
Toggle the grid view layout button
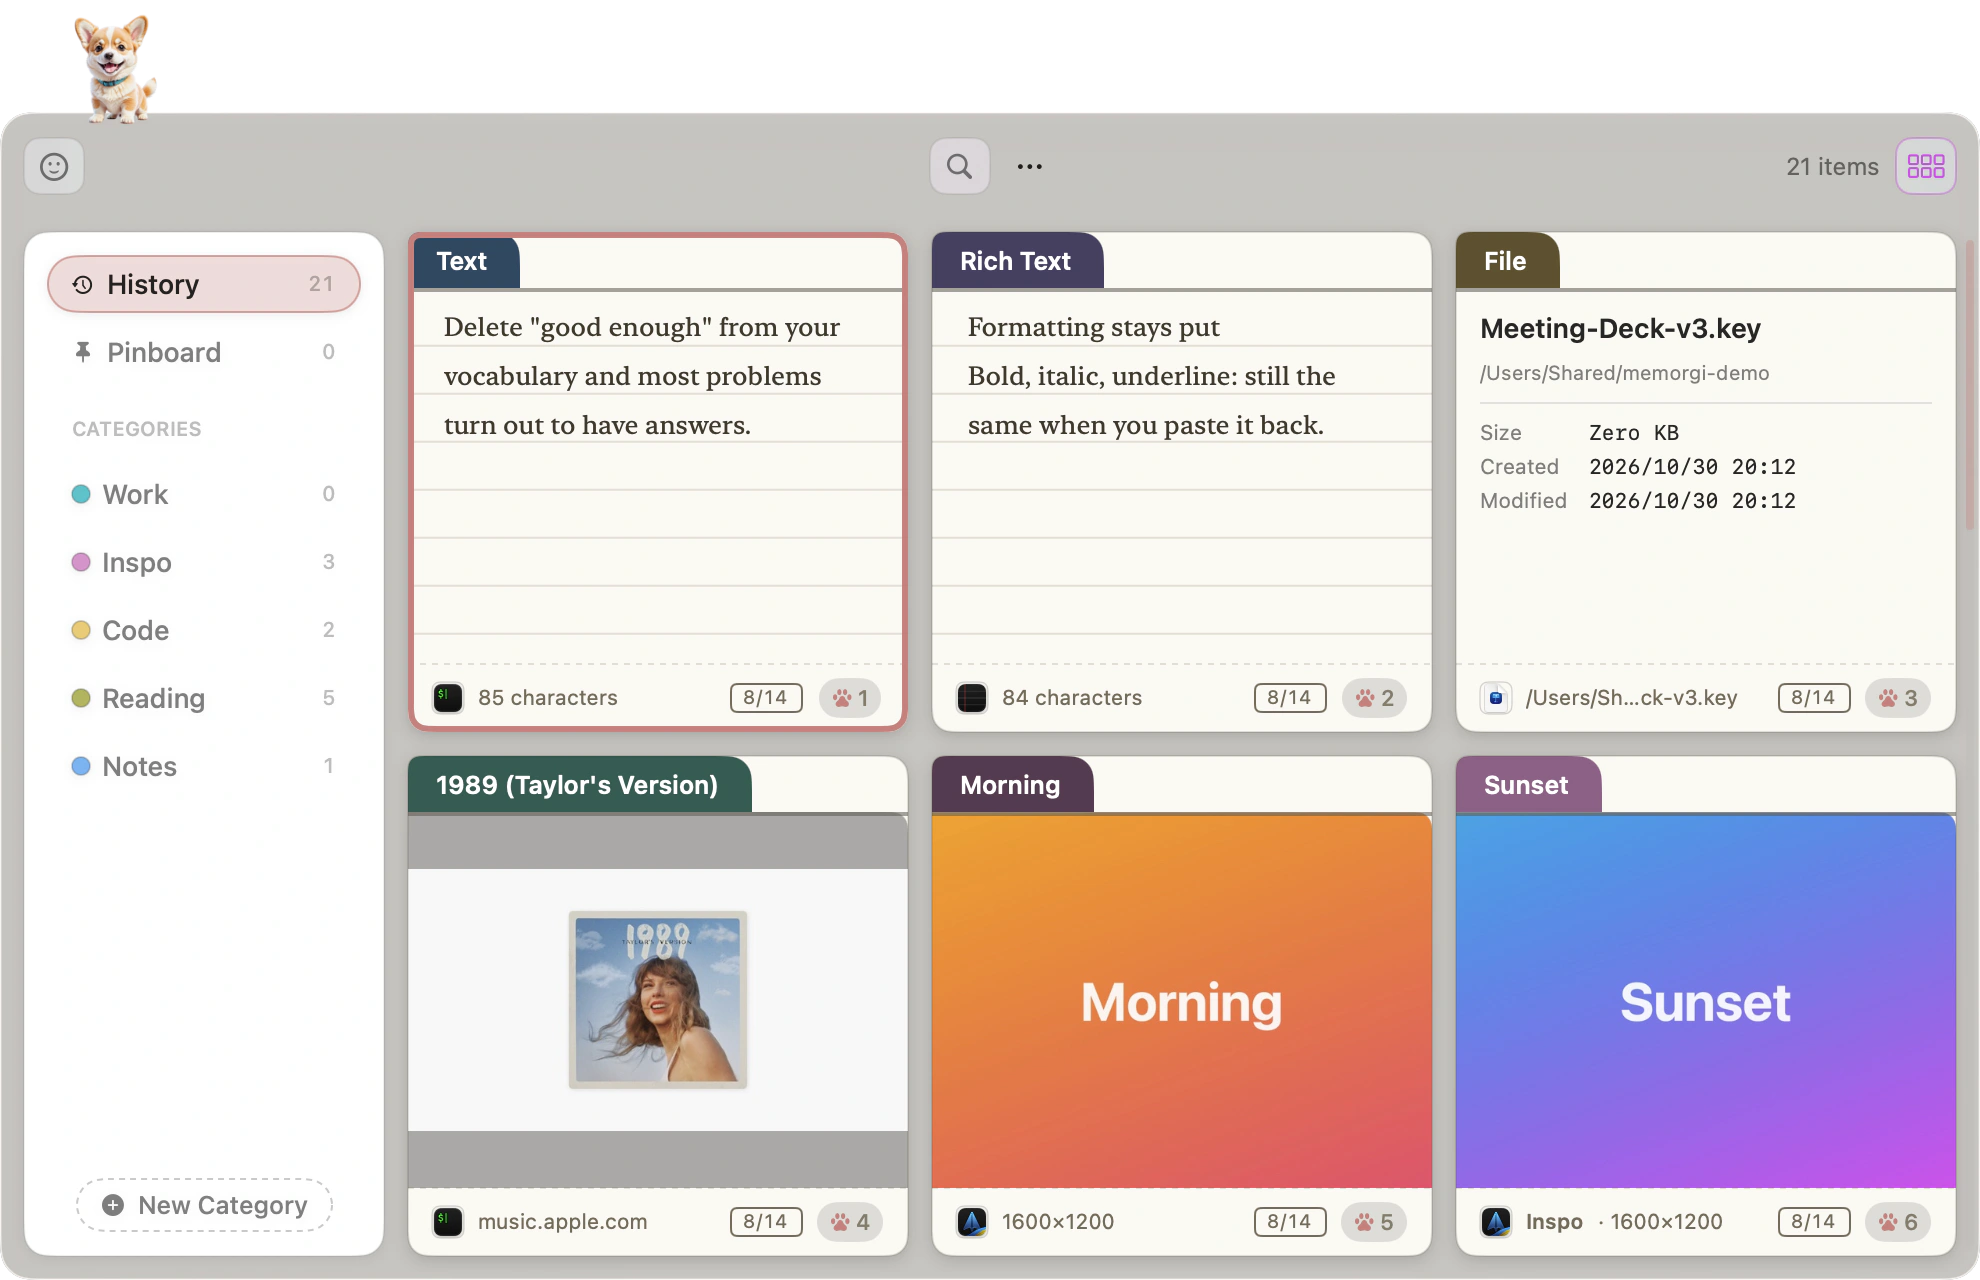[1925, 166]
